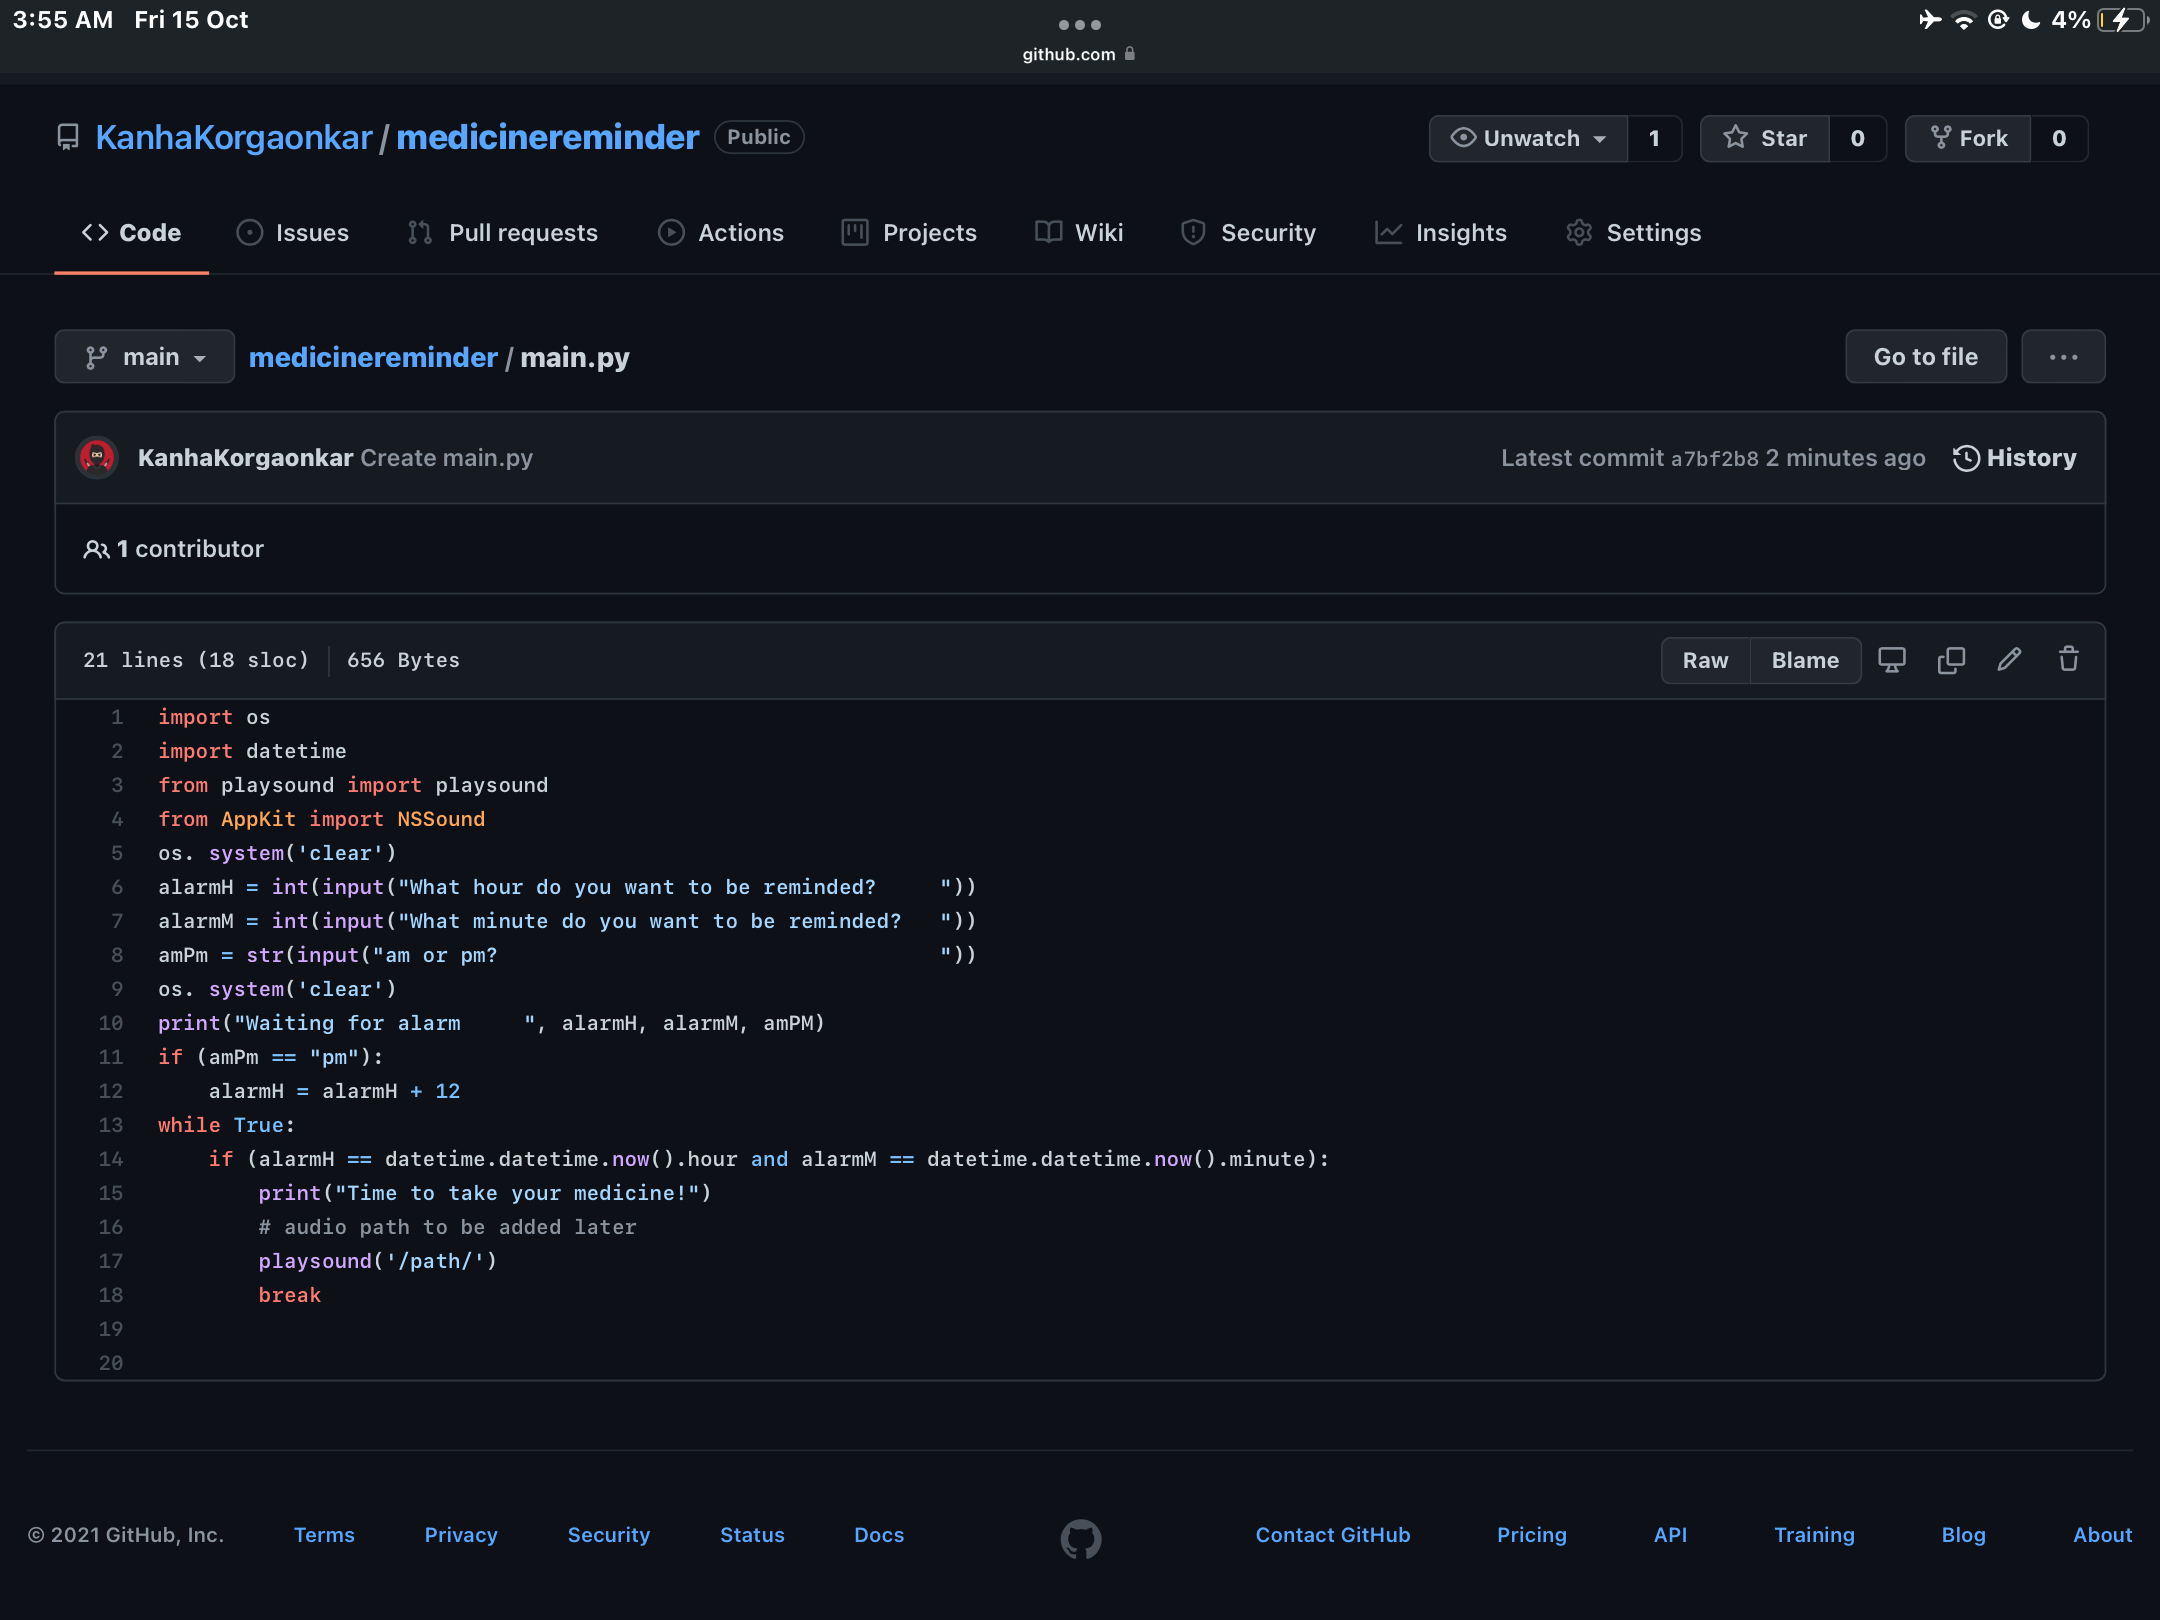Image resolution: width=2160 pixels, height=1620 pixels.
Task: Click the History clock icon
Action: point(1966,458)
